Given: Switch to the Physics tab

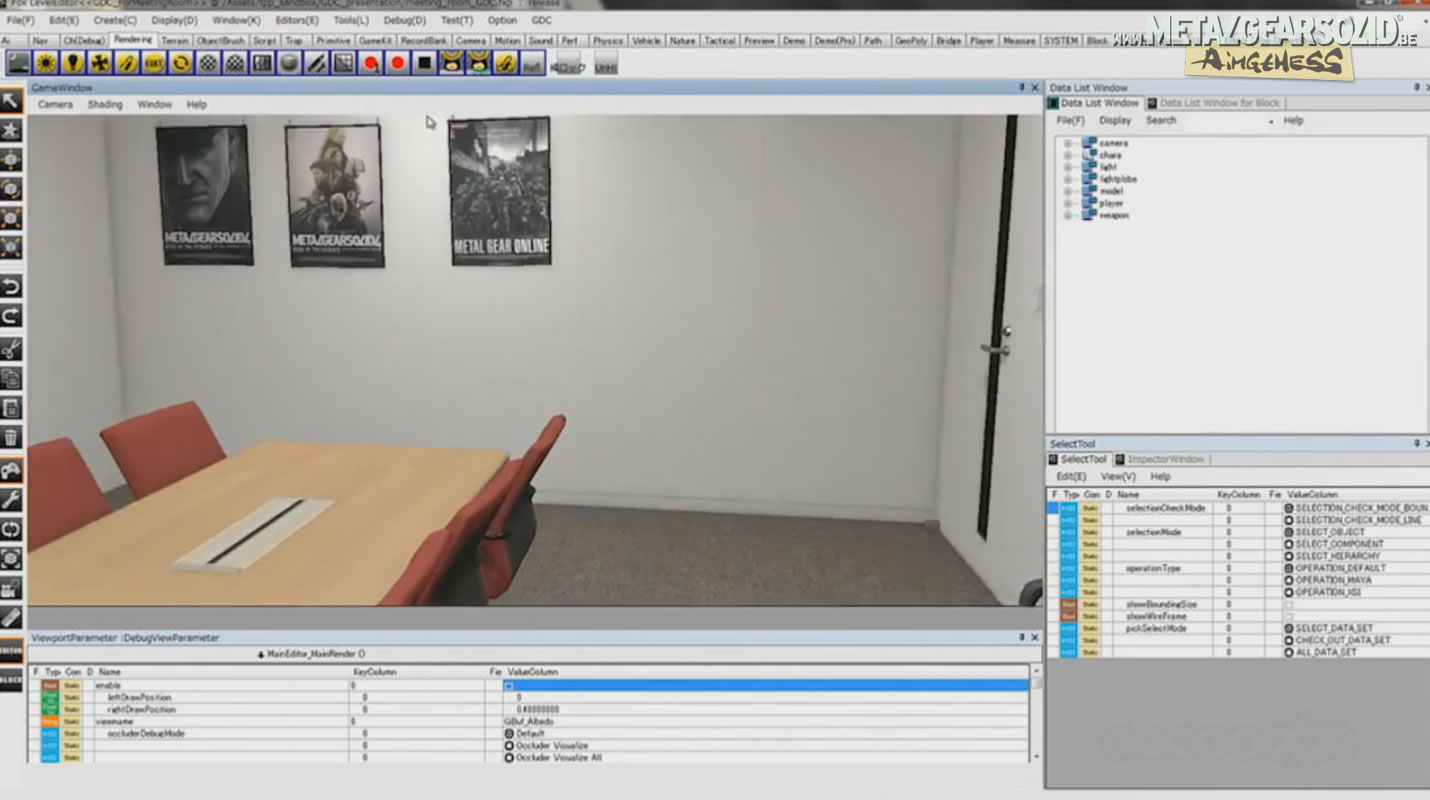Looking at the screenshot, I should [x=608, y=41].
